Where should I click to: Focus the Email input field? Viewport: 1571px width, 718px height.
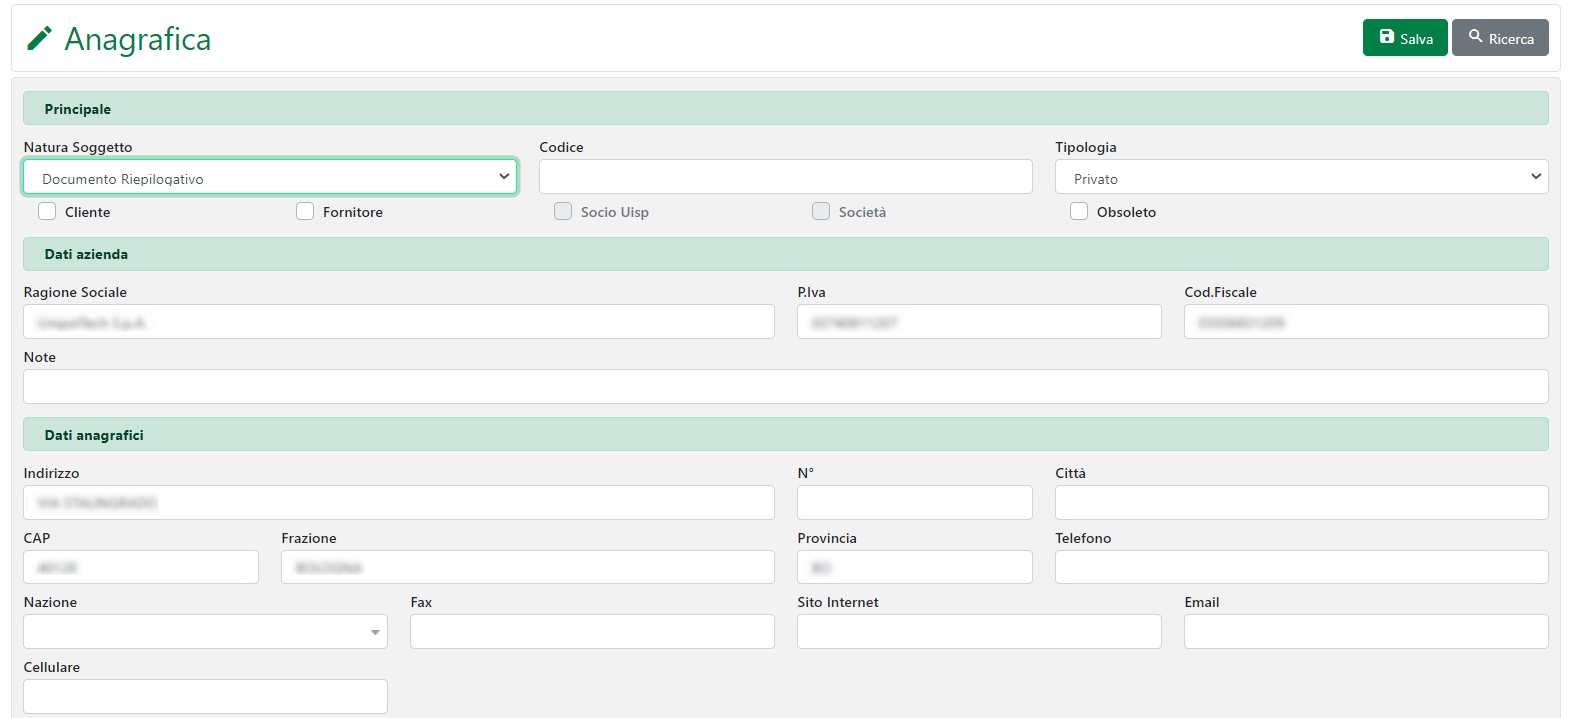point(1365,632)
